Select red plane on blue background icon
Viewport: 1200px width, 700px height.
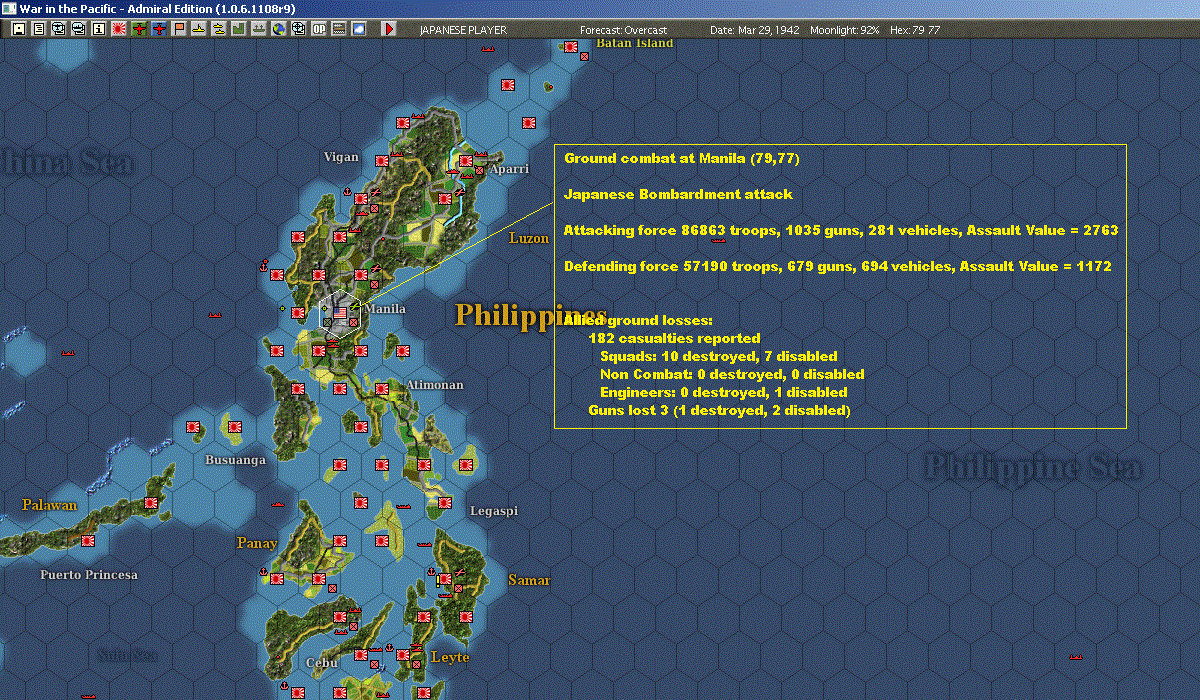click(x=159, y=29)
